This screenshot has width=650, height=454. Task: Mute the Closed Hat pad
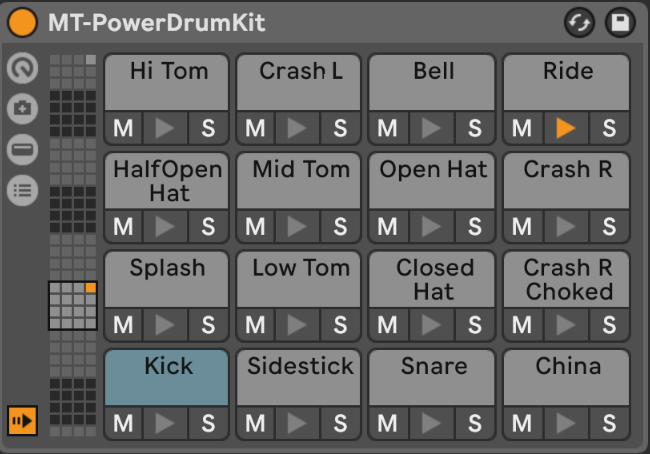(x=388, y=325)
